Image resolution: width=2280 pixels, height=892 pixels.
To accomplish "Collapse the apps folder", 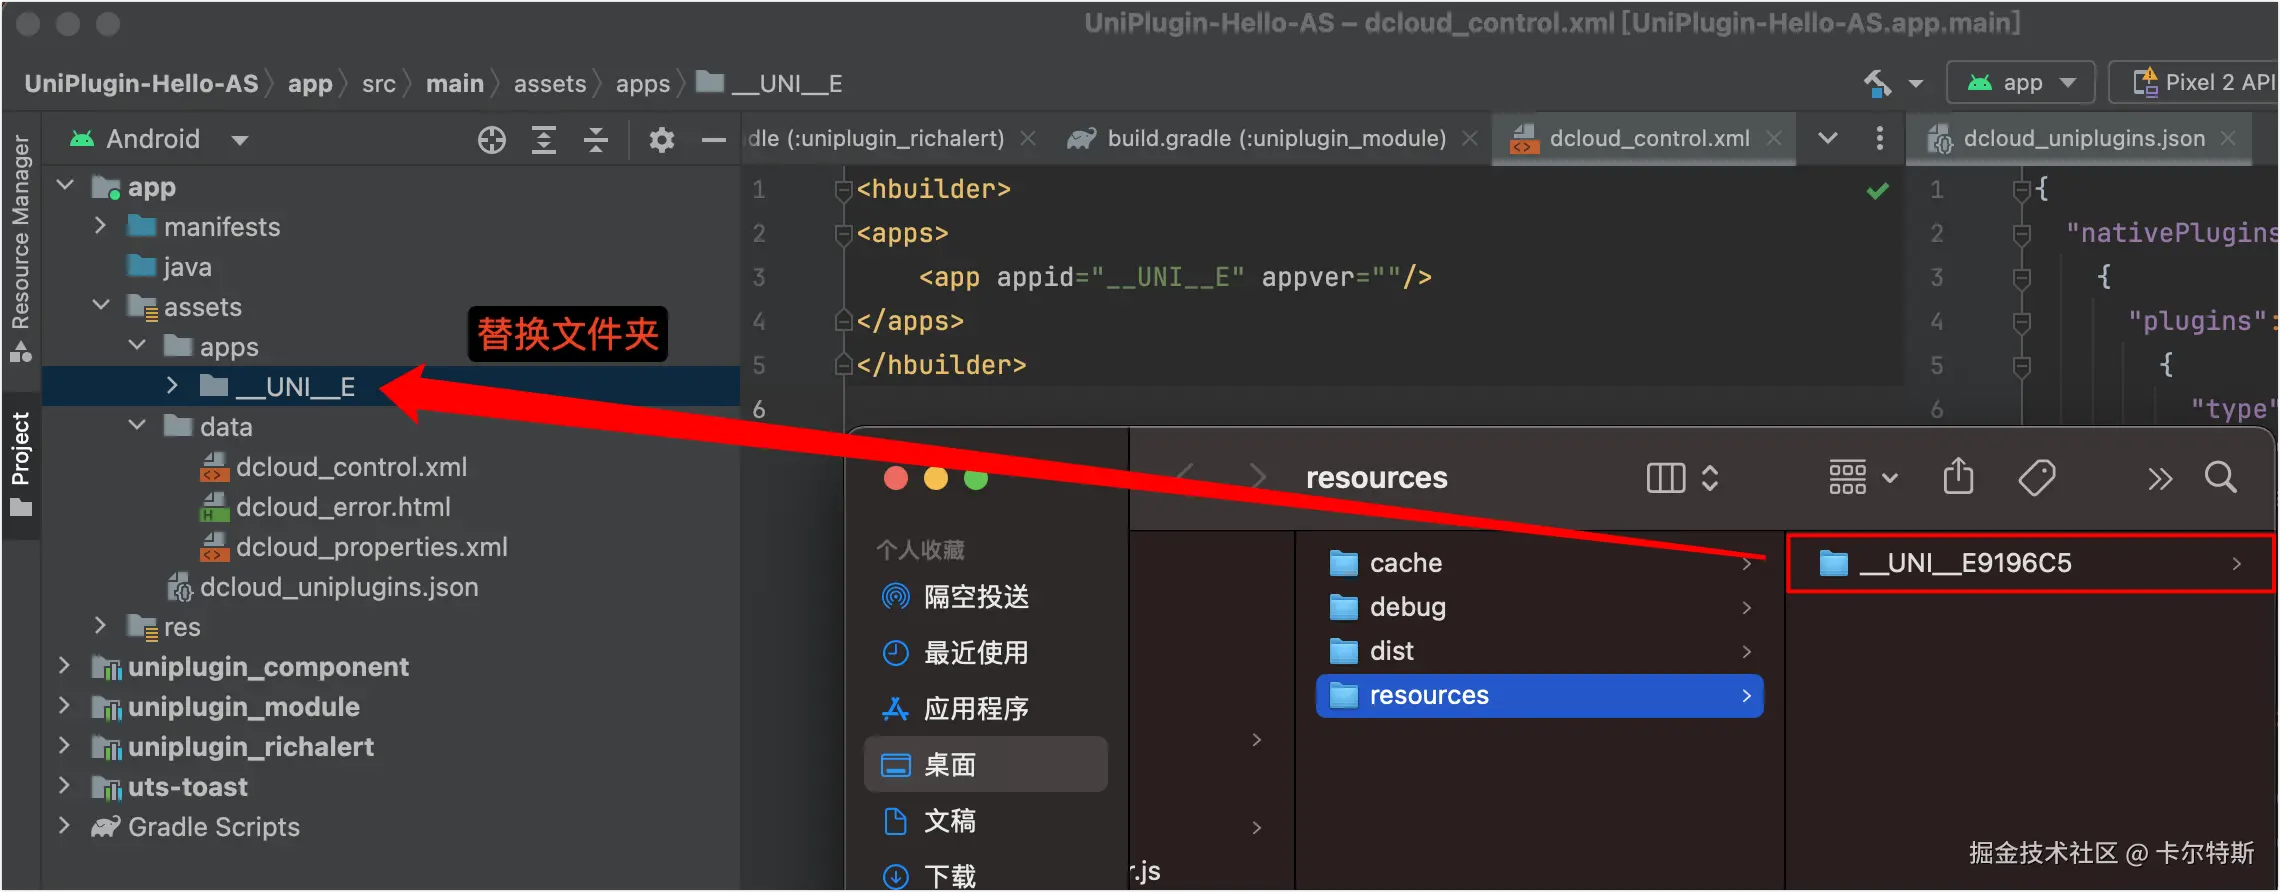I will coord(138,345).
